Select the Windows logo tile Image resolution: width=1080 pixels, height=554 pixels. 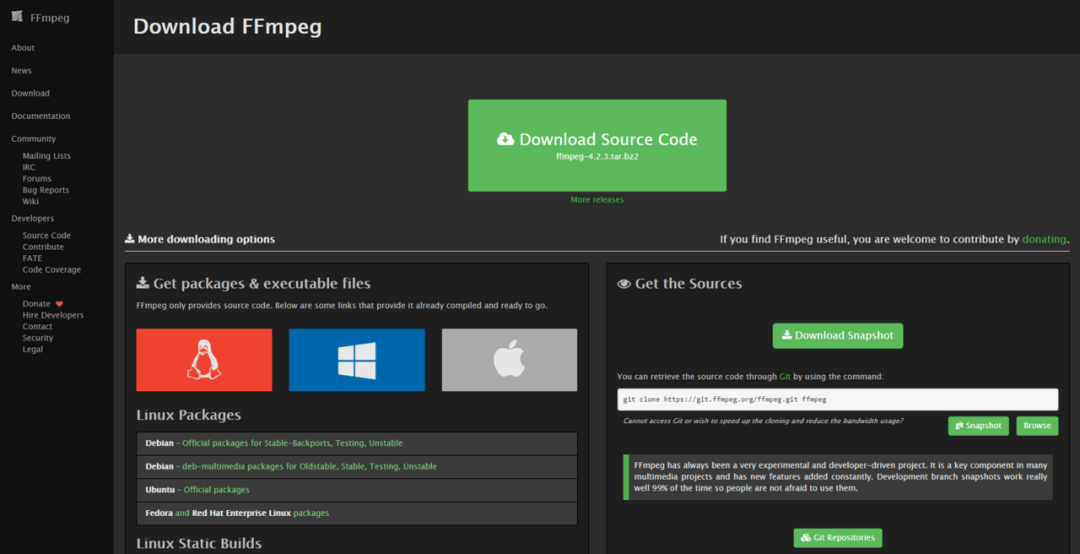coord(357,360)
